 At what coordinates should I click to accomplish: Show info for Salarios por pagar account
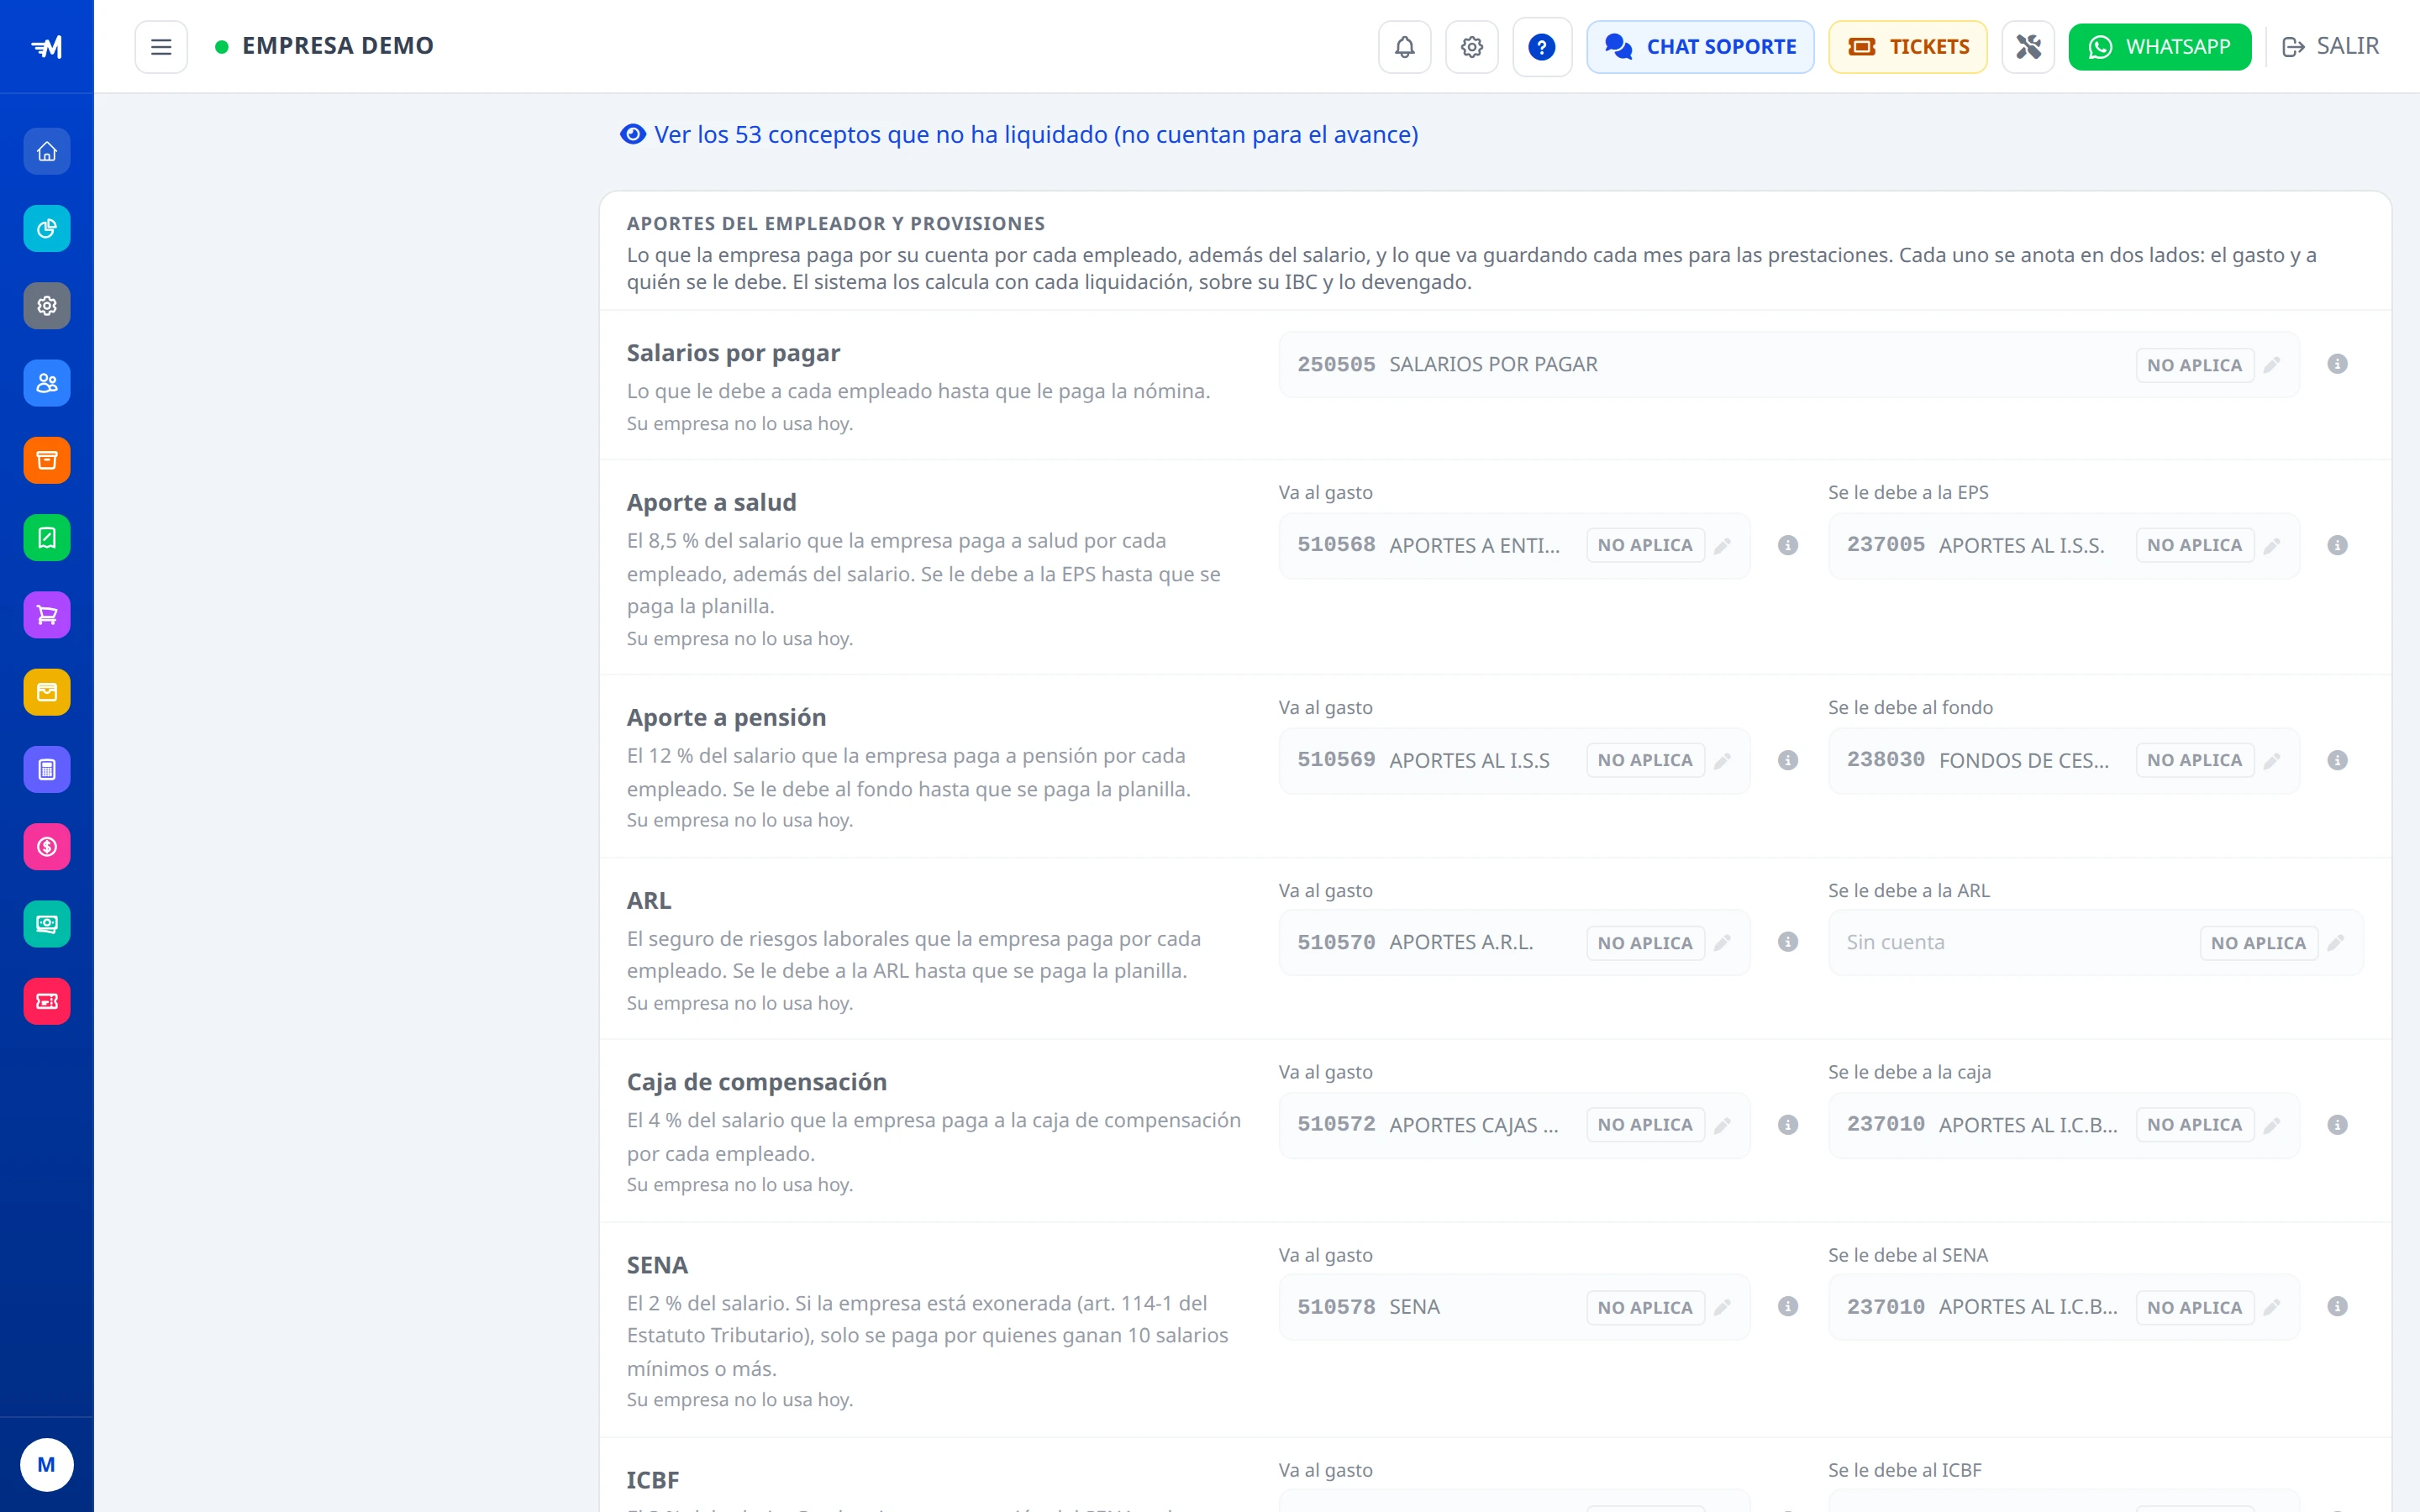point(2337,365)
